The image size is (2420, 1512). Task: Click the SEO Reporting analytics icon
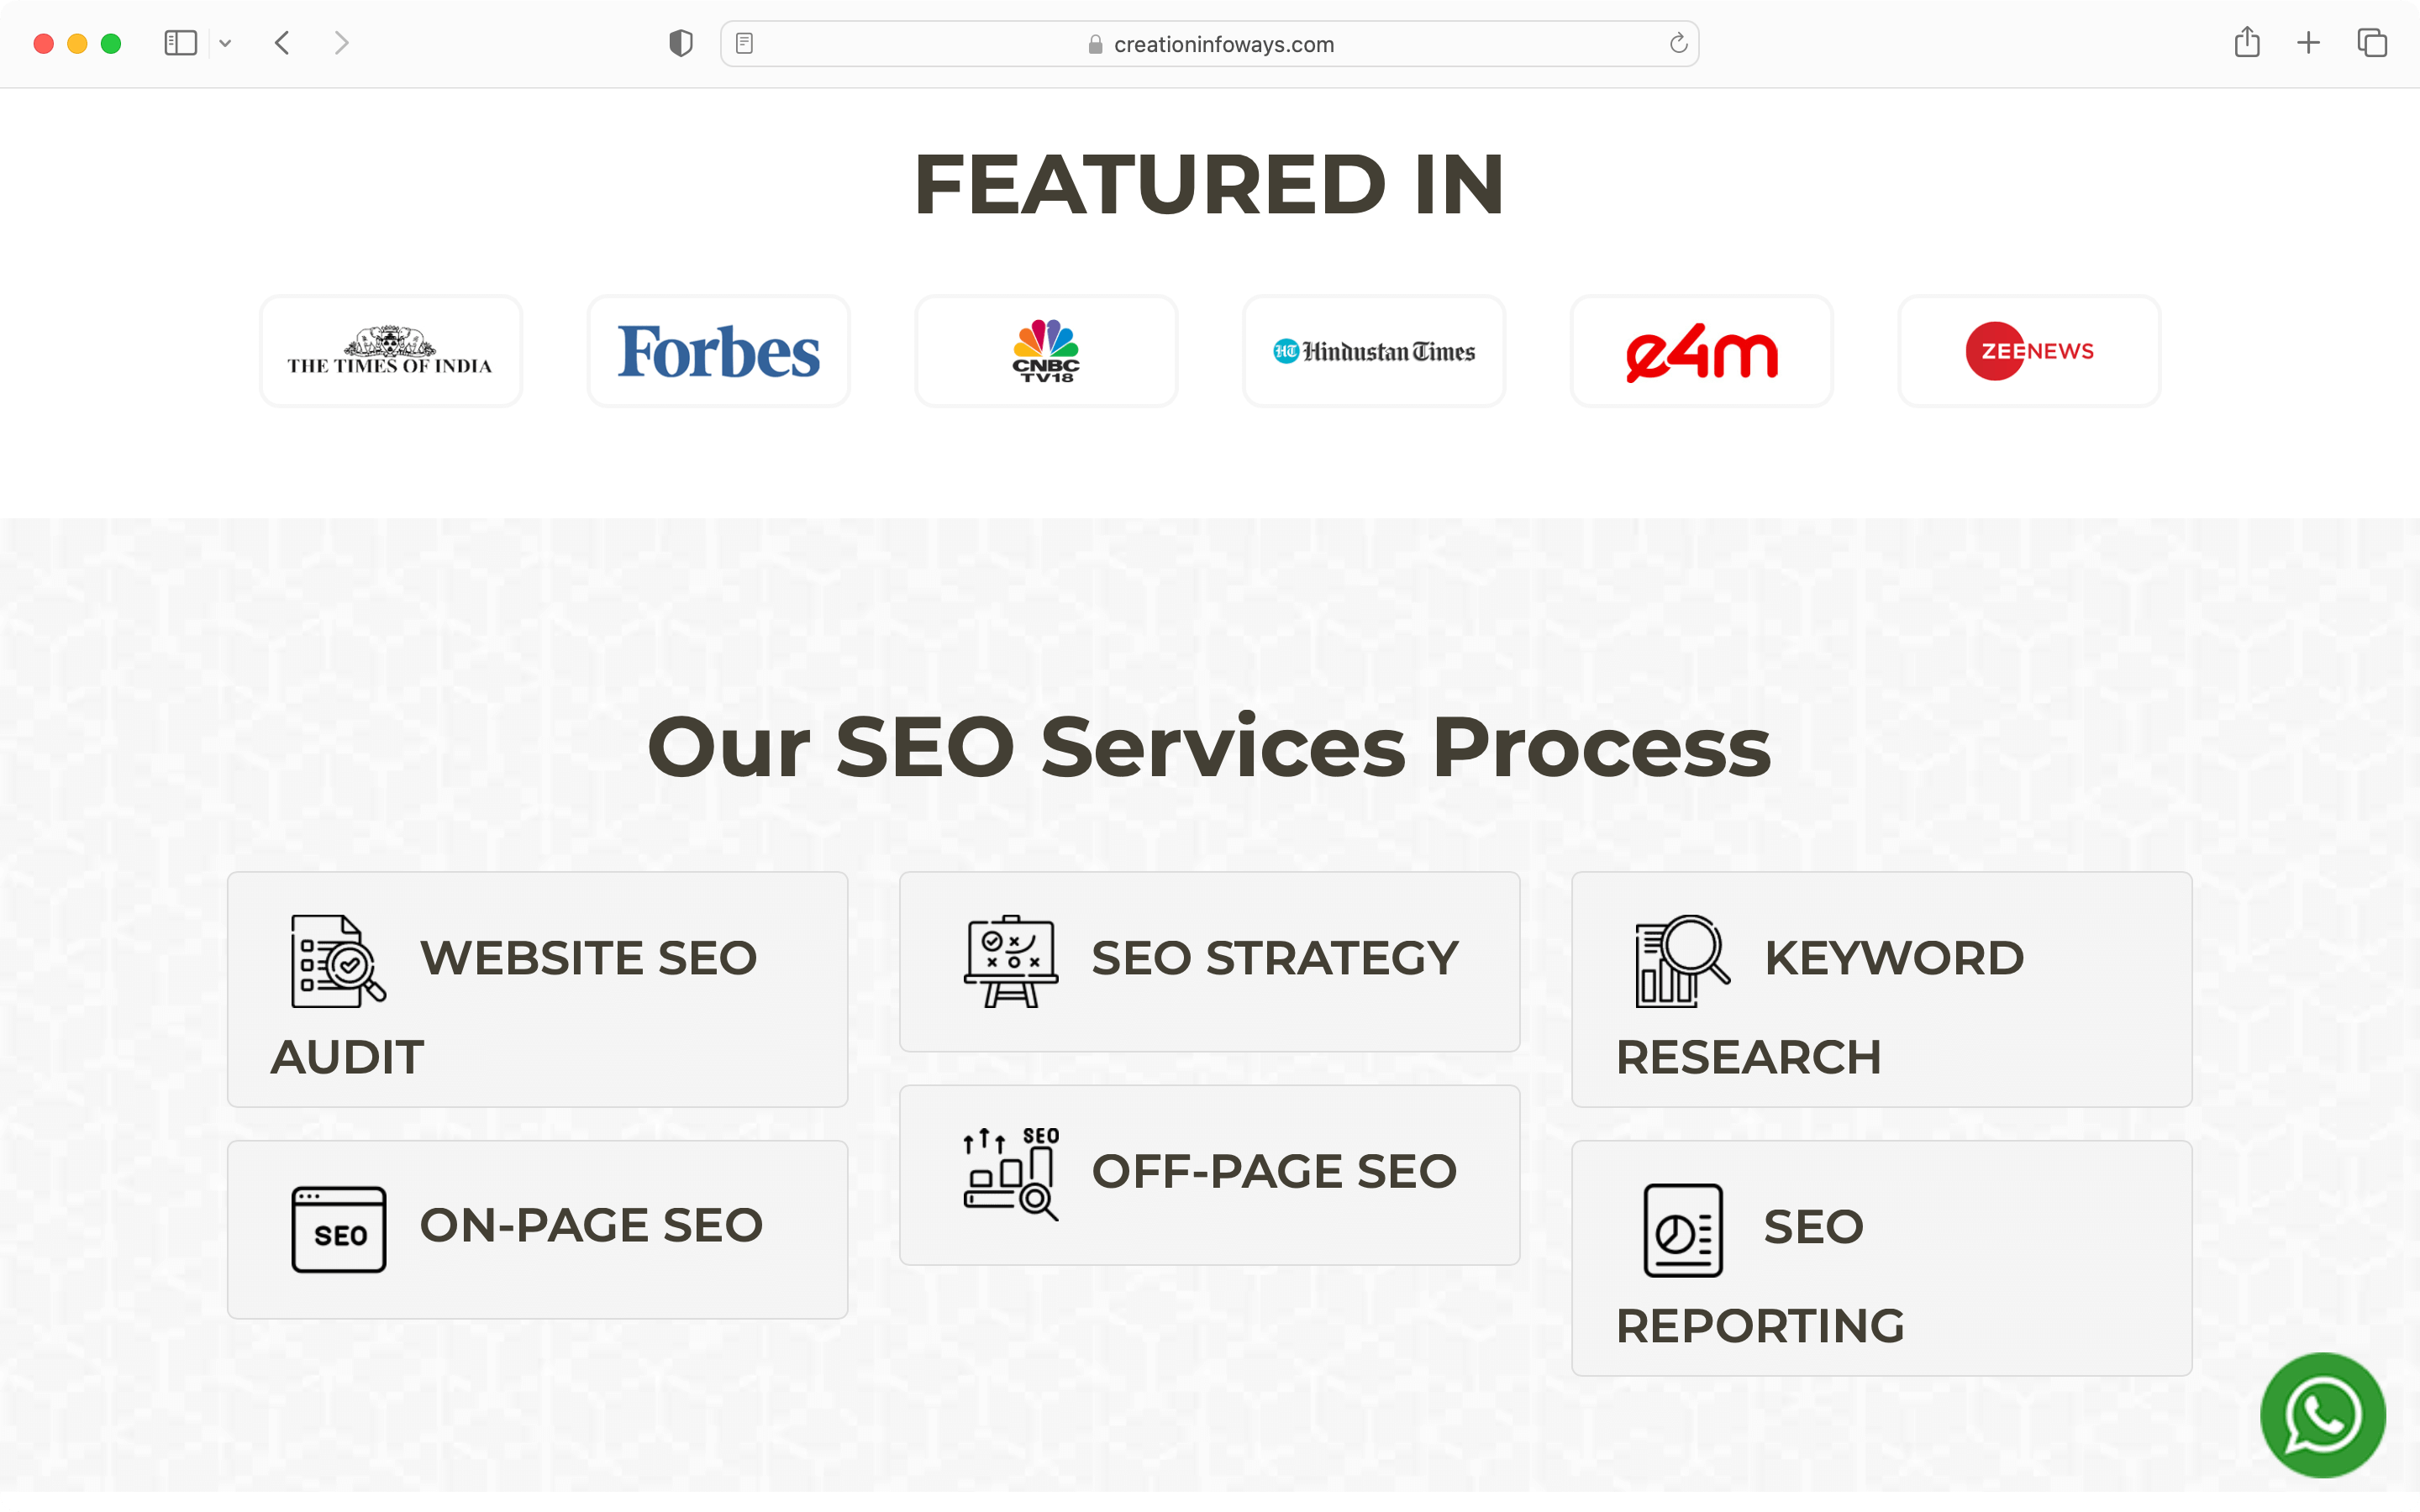tap(1681, 1230)
